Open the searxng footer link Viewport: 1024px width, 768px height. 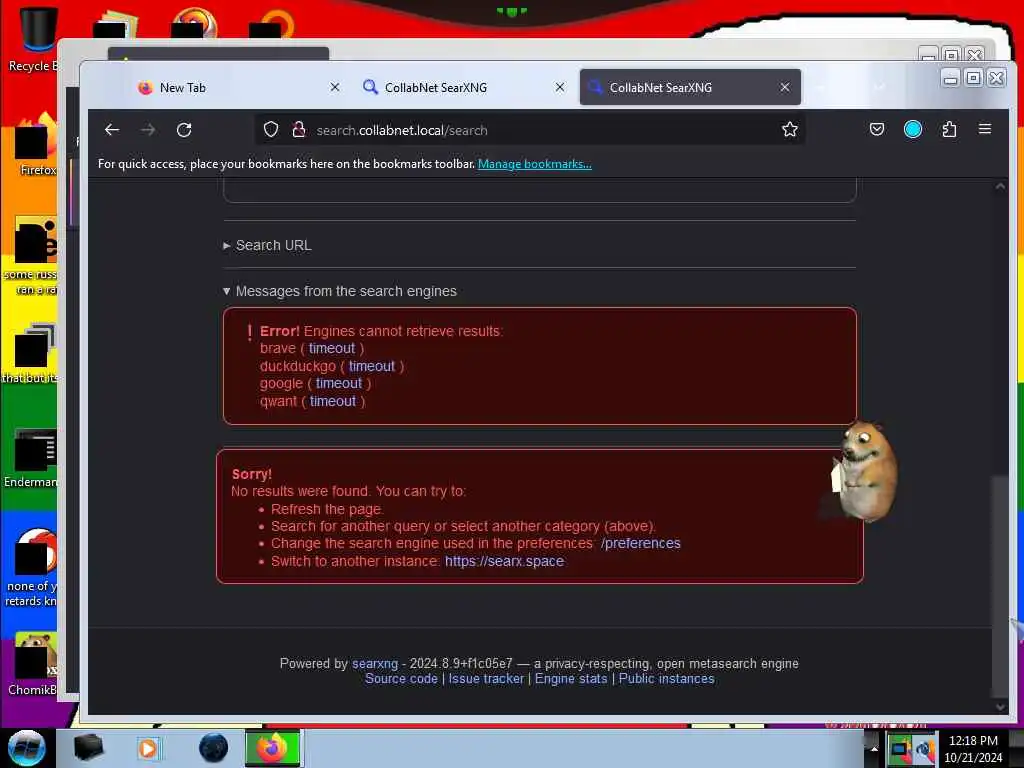pos(375,664)
